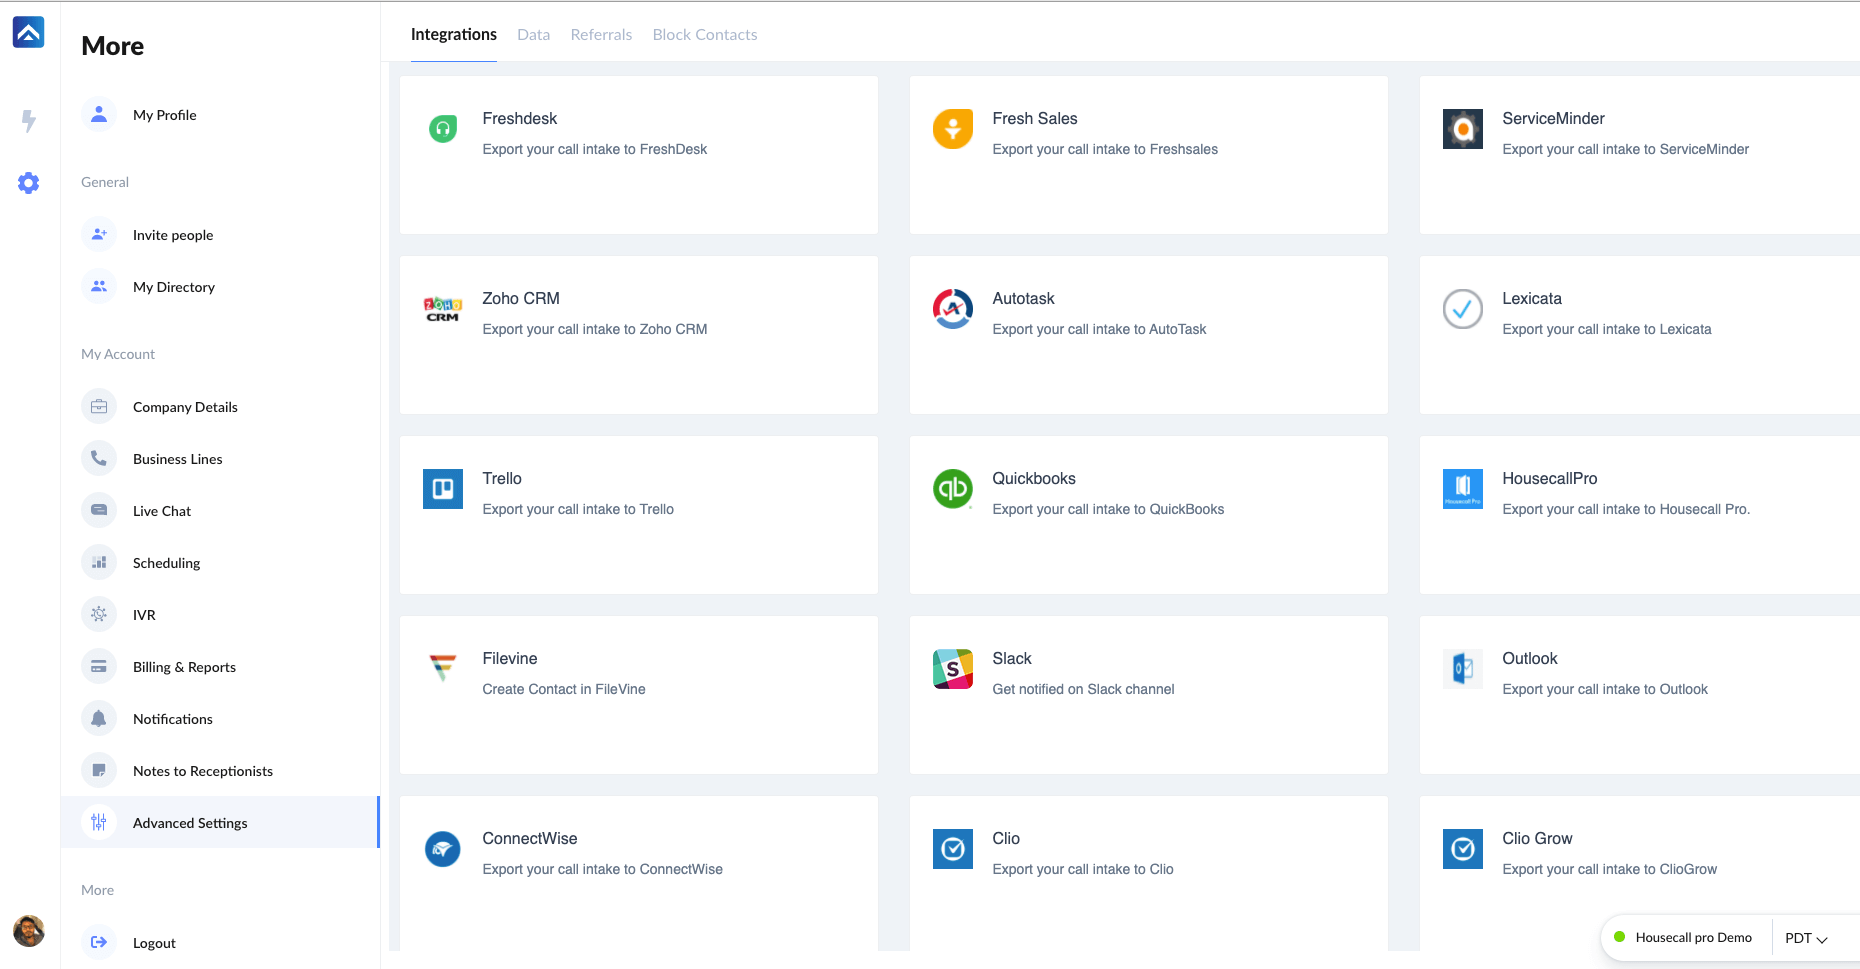
Task: Go to Business Lines settings
Action: pos(178,459)
